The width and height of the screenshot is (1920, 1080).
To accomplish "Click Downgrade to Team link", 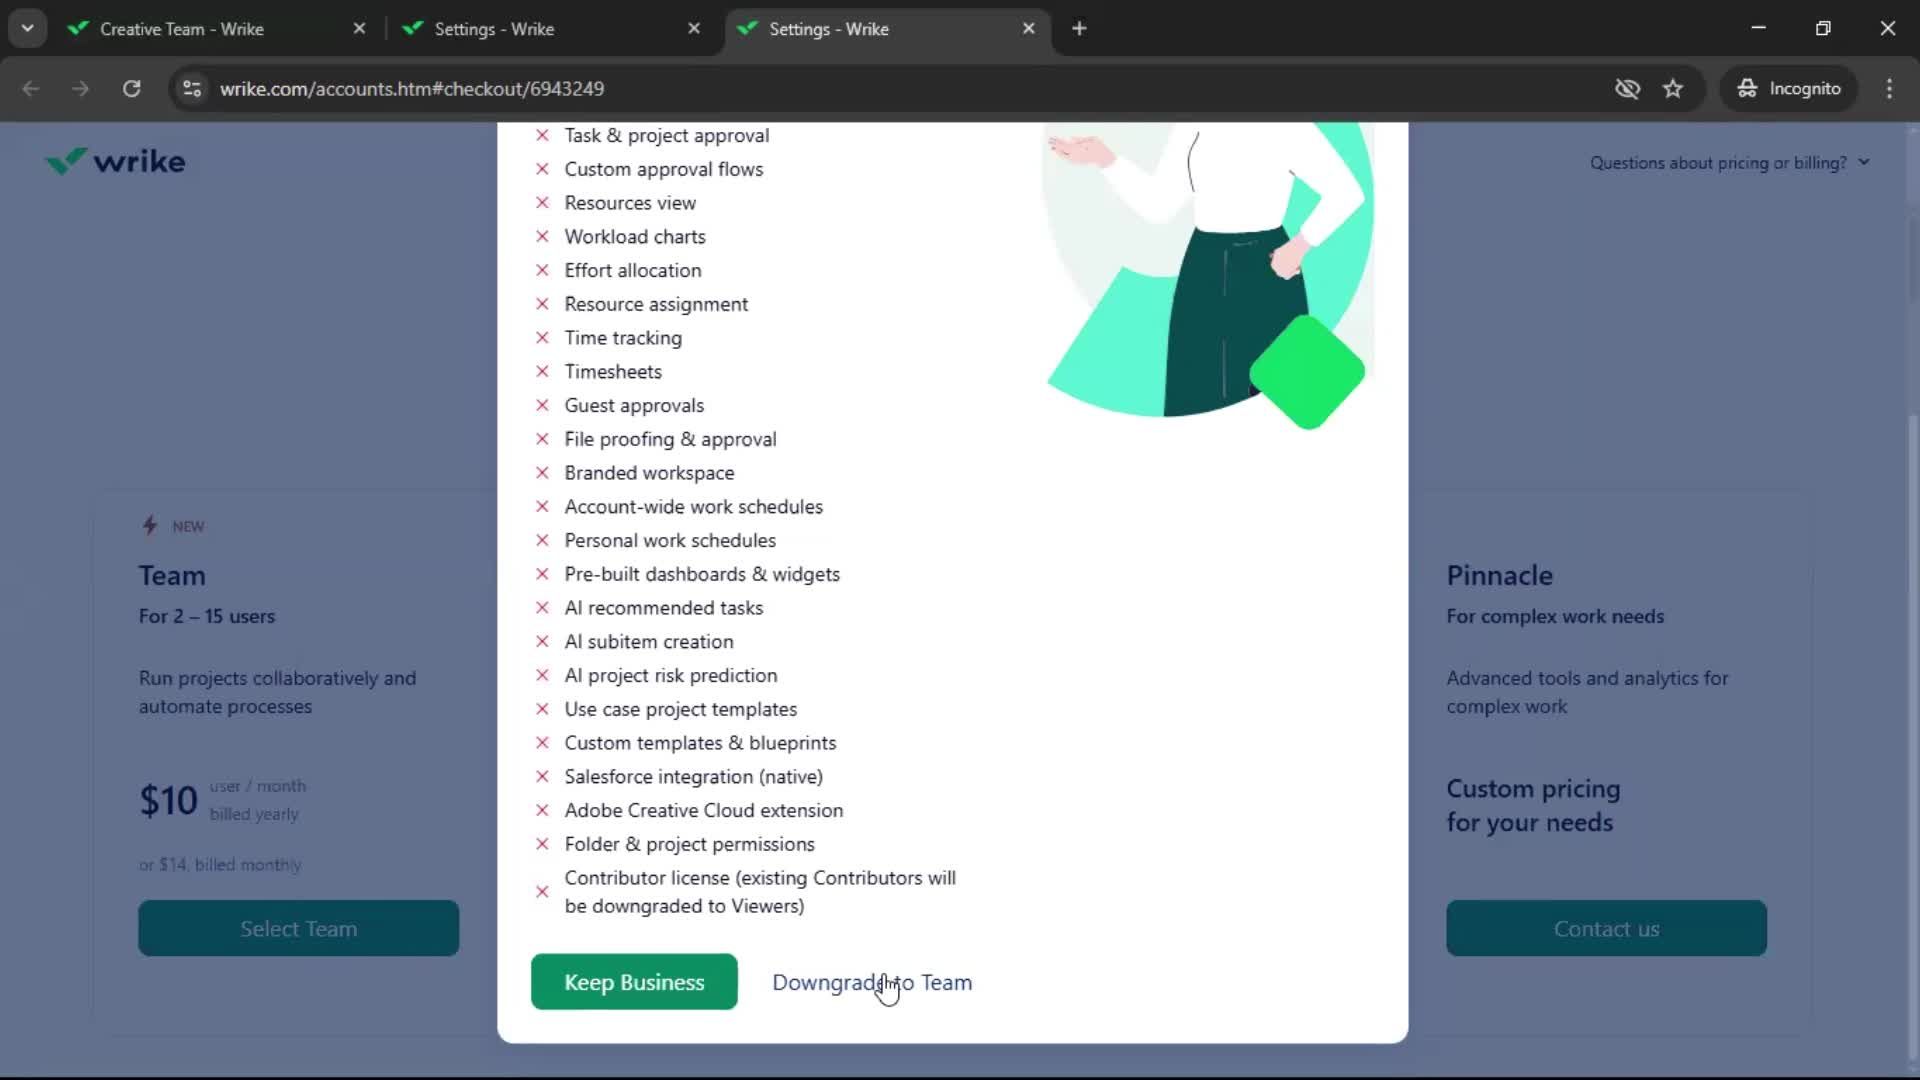I will coord(872,982).
